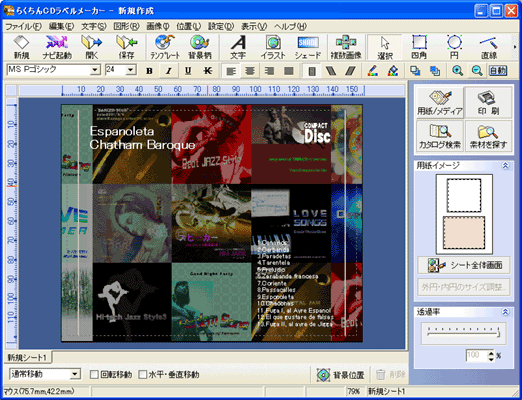Screen dimensions: 522x400
Task: Open 用紙/メディア paper media selection
Action: [440, 103]
